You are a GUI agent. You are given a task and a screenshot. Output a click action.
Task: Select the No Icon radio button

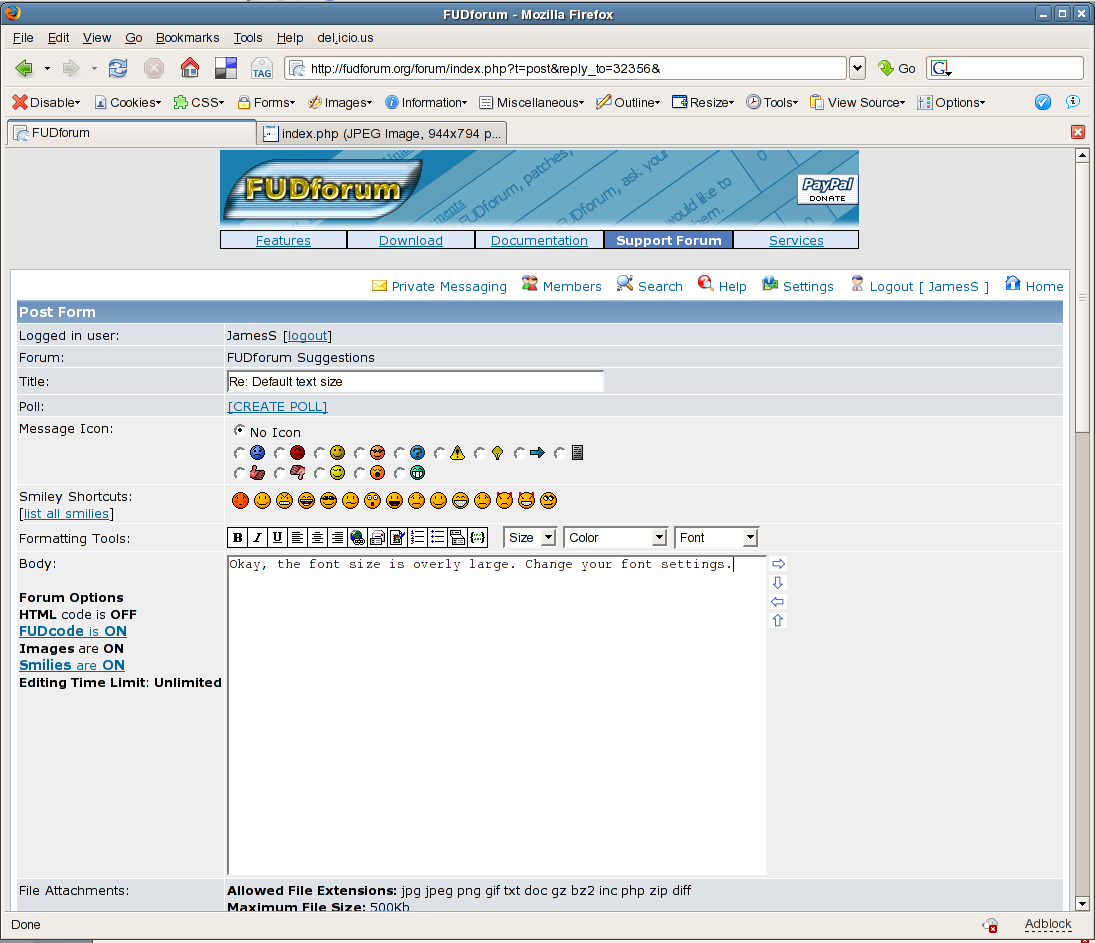coord(240,430)
